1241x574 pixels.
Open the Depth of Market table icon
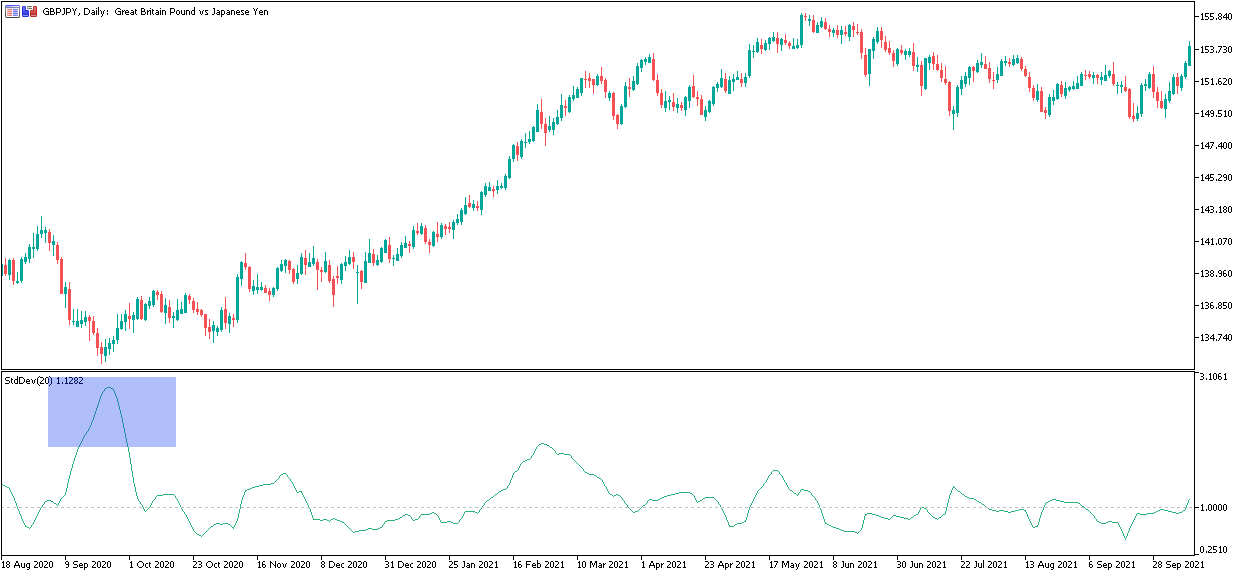click(x=12, y=11)
